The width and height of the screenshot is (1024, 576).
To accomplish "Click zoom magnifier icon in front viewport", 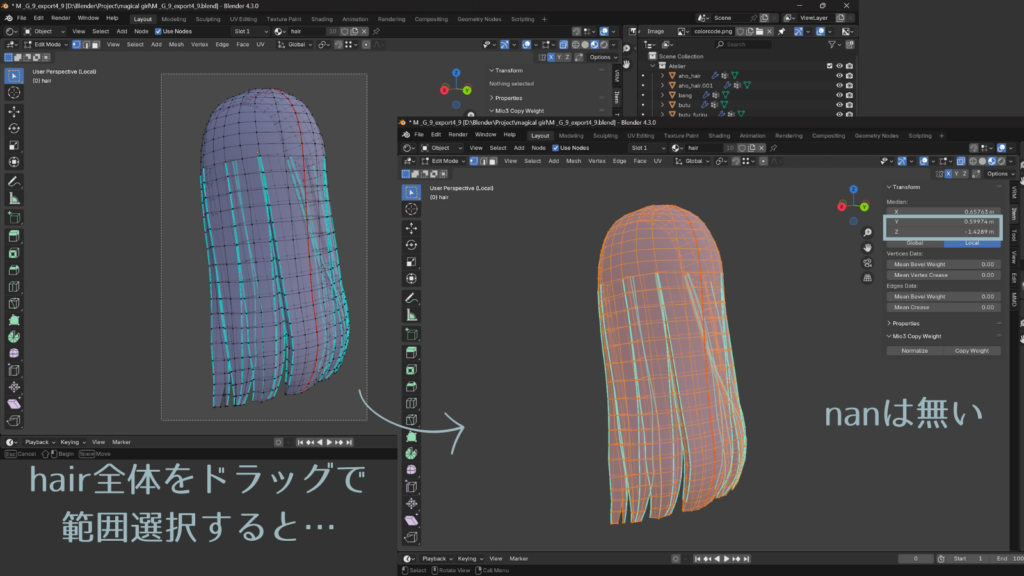I will pos(867,232).
